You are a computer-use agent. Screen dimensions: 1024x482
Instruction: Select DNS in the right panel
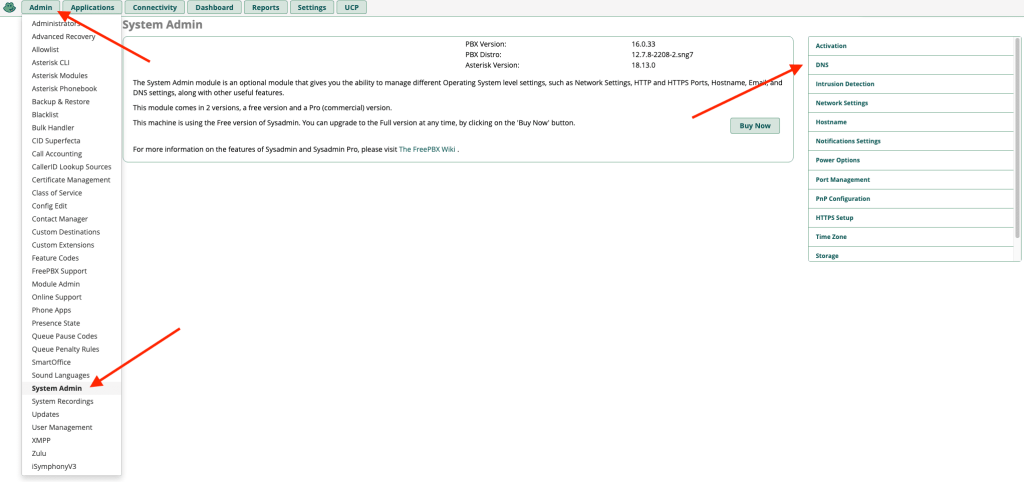click(x=822, y=65)
